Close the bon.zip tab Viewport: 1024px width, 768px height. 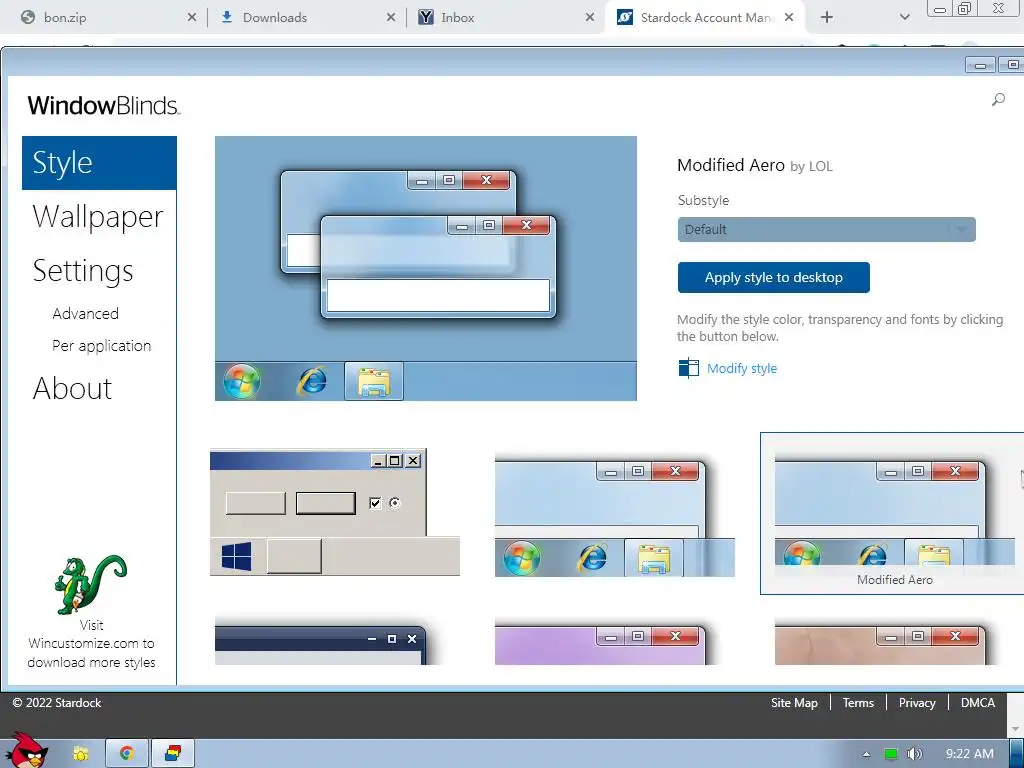(x=191, y=18)
